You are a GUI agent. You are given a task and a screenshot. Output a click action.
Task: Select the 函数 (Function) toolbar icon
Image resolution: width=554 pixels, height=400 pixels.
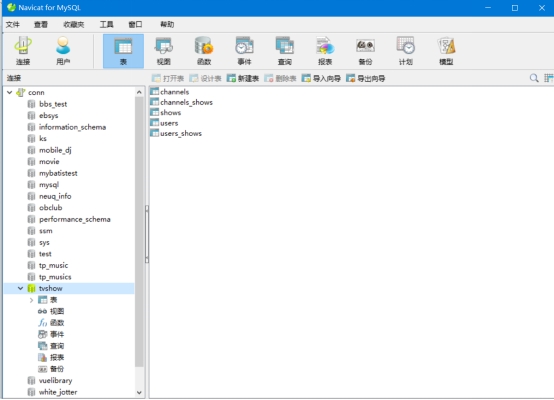point(204,51)
